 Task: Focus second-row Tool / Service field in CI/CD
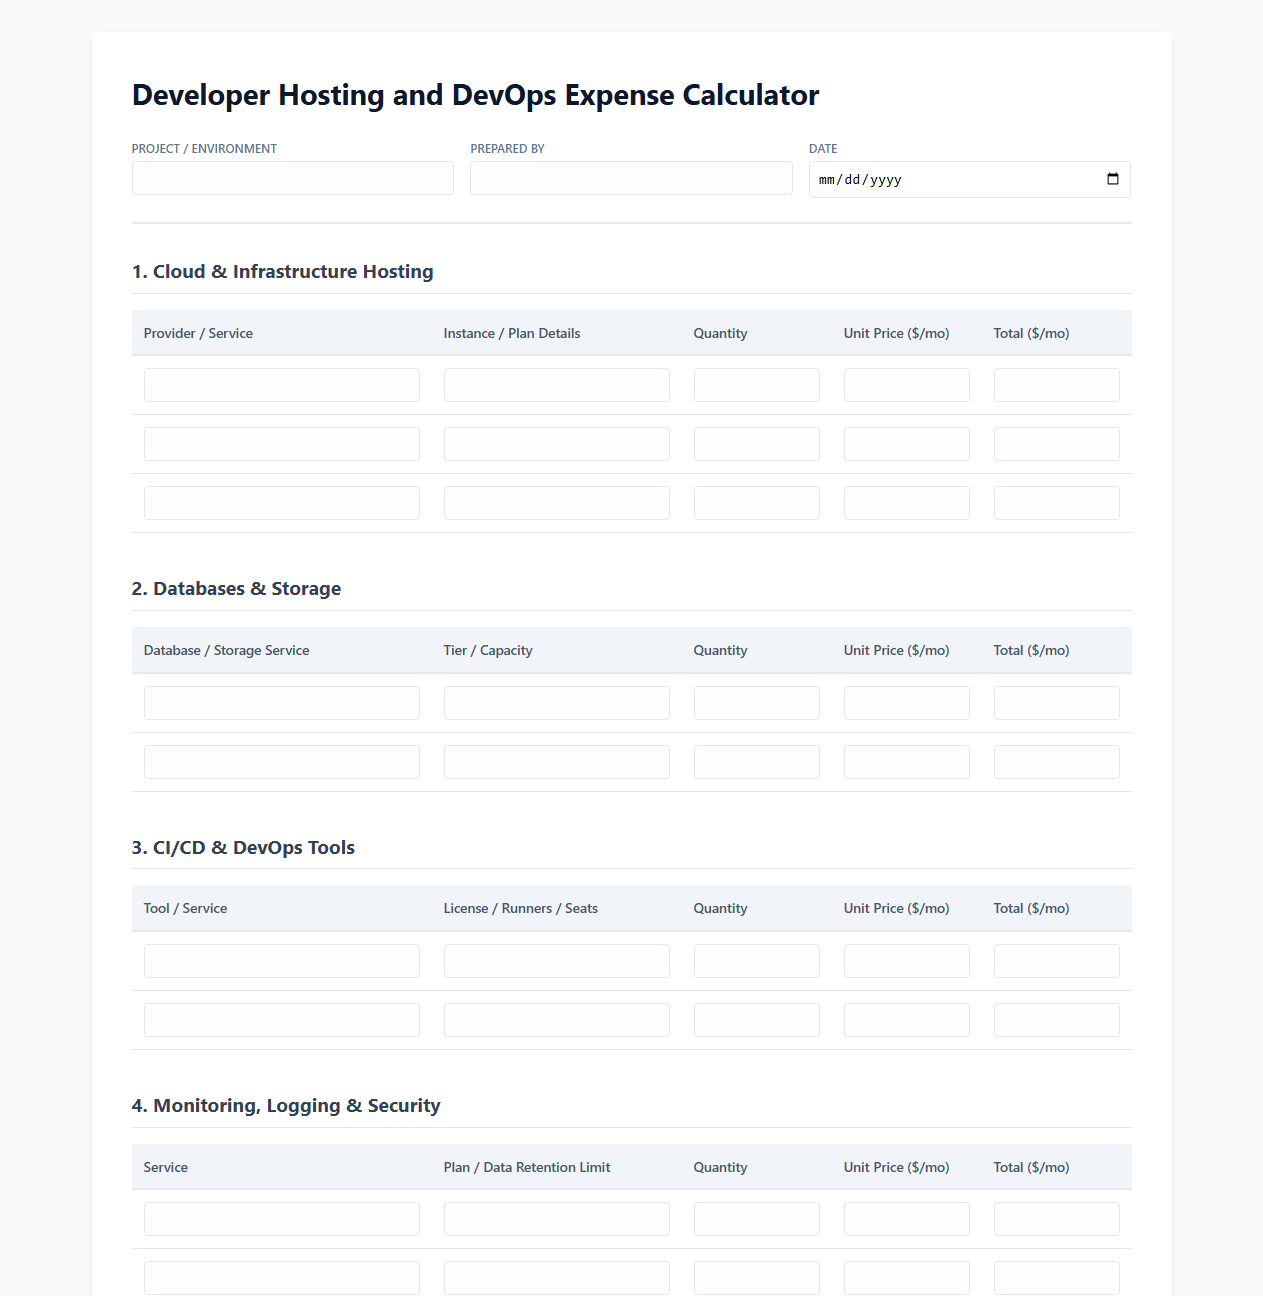point(282,1020)
